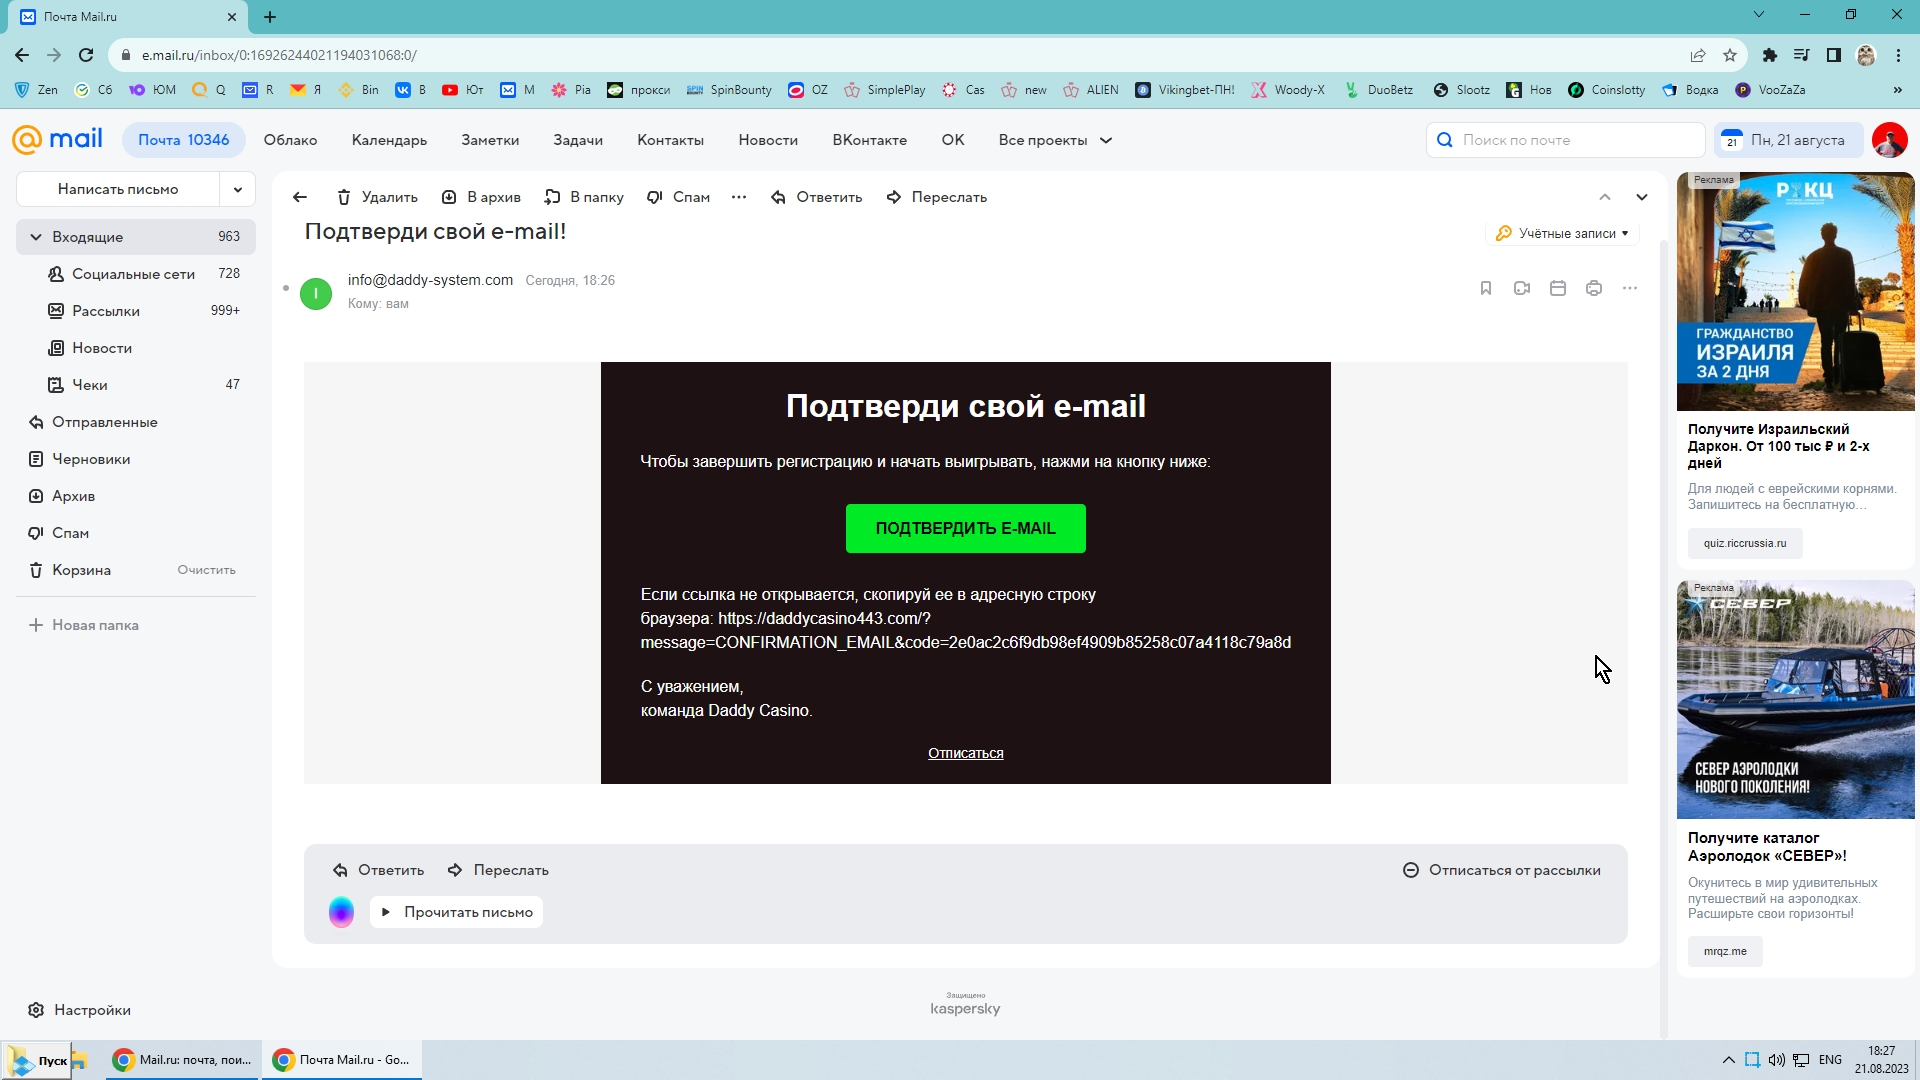Click the bookmark flag icon on the email
This screenshot has height=1080, width=1920.
1486,288
